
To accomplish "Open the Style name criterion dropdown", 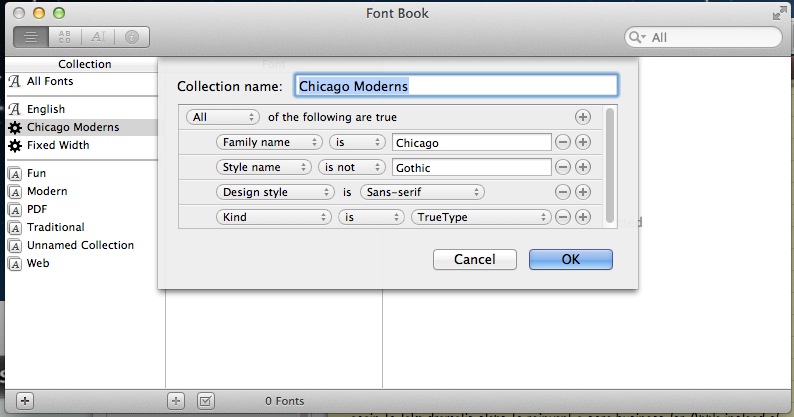I will (263, 167).
